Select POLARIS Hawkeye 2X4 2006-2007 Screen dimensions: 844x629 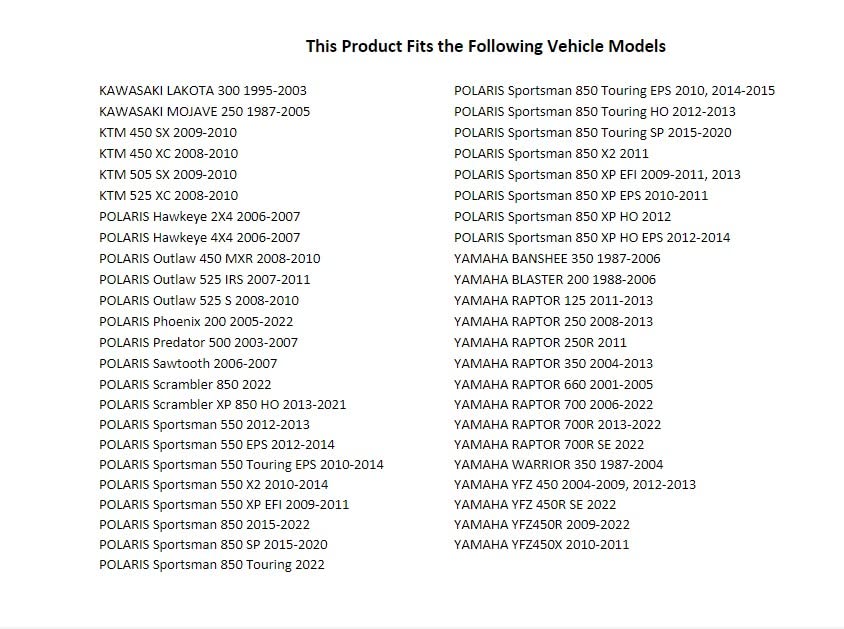click(200, 216)
